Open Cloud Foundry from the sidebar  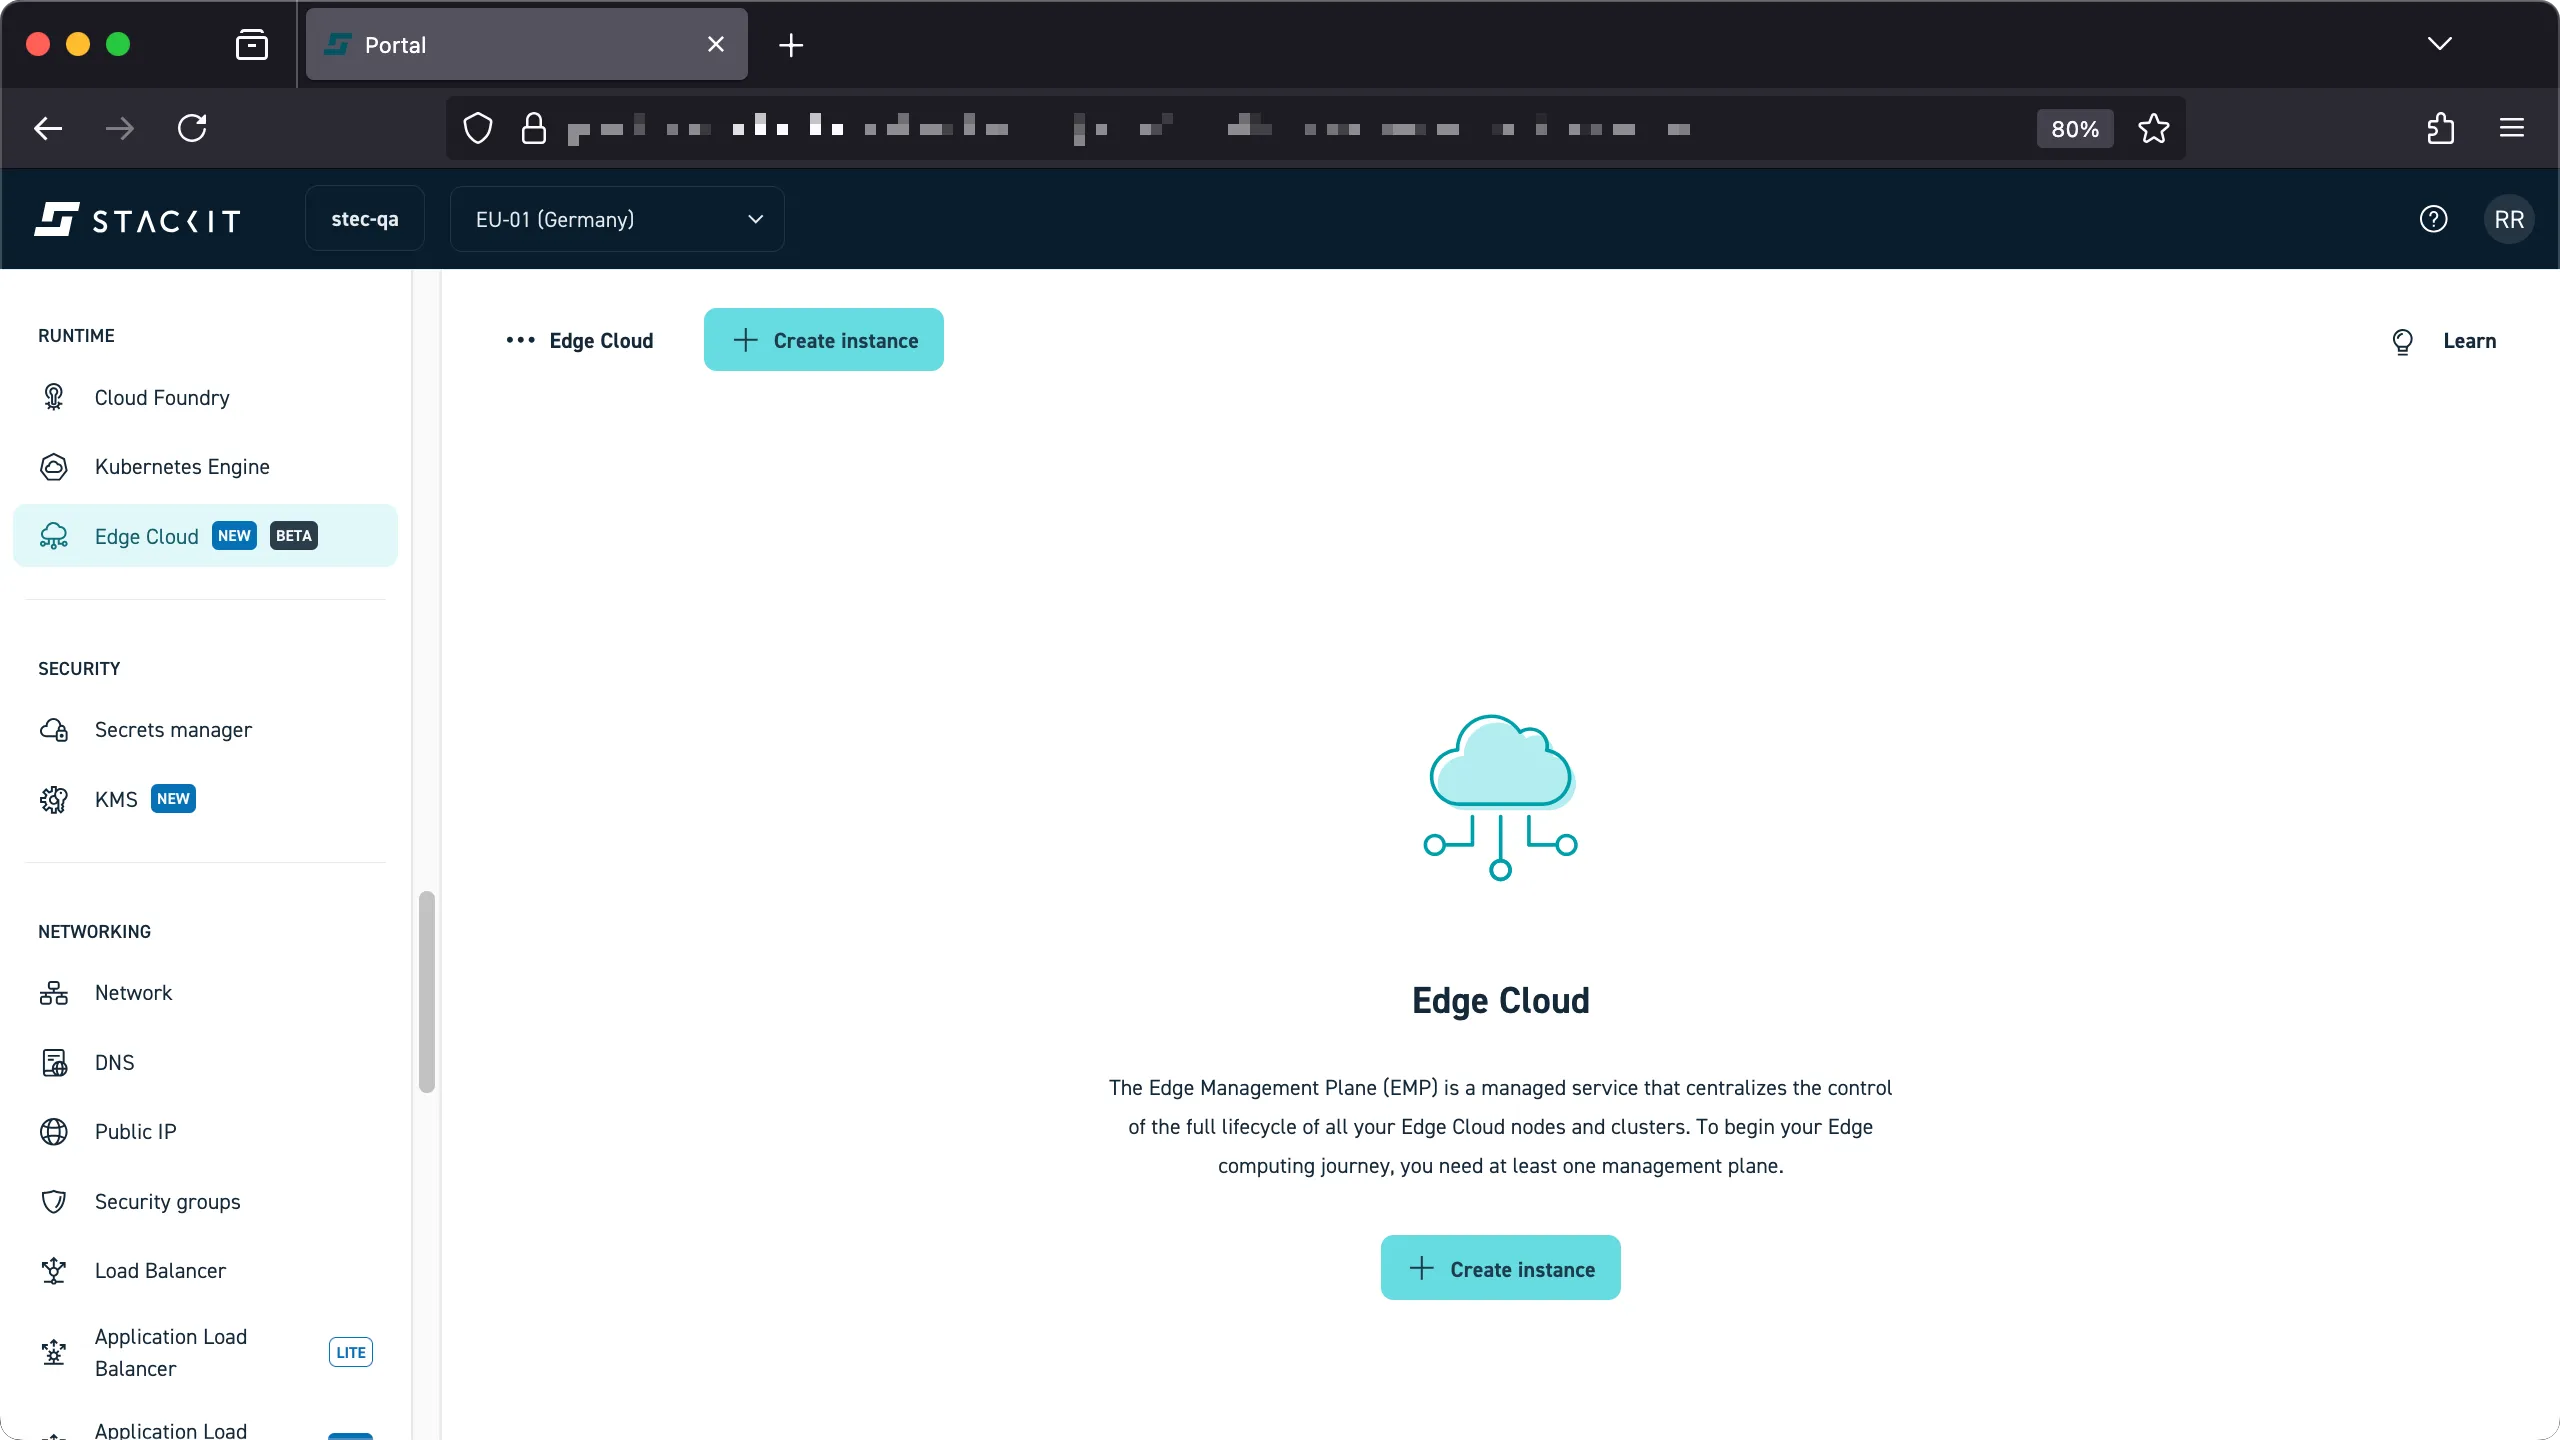tap(161, 397)
